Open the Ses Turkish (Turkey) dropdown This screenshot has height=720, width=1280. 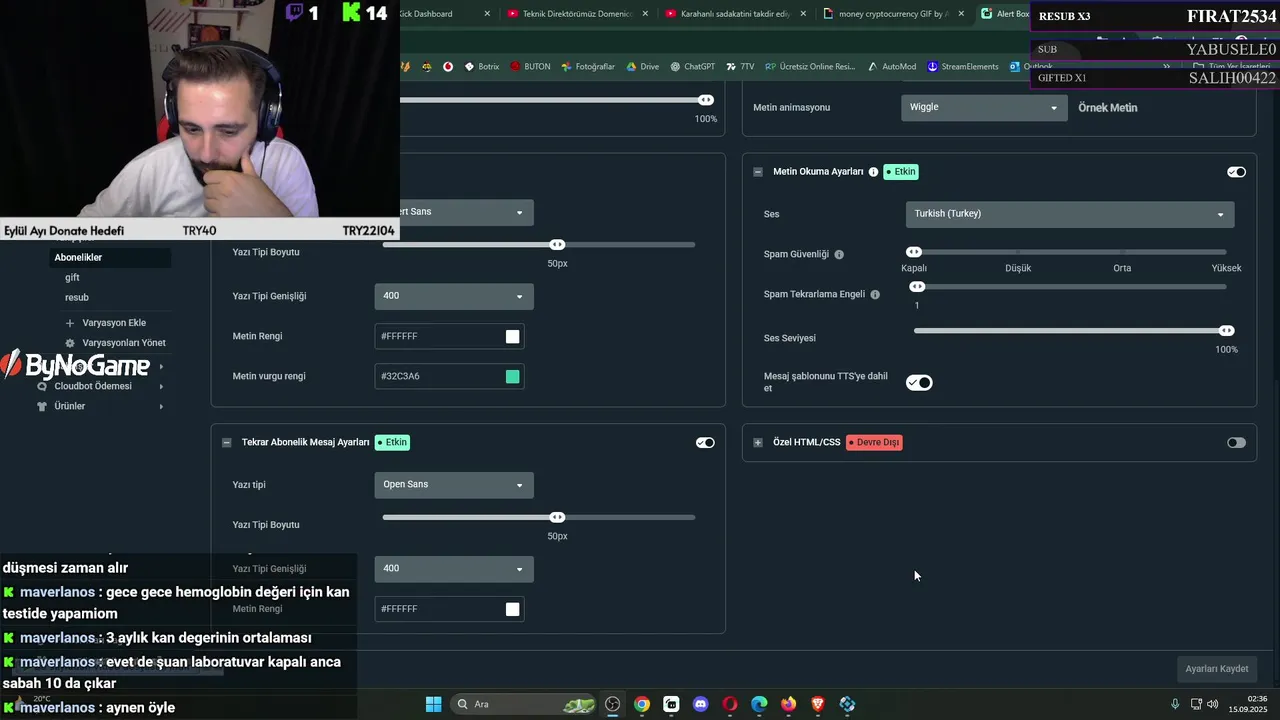1070,214
